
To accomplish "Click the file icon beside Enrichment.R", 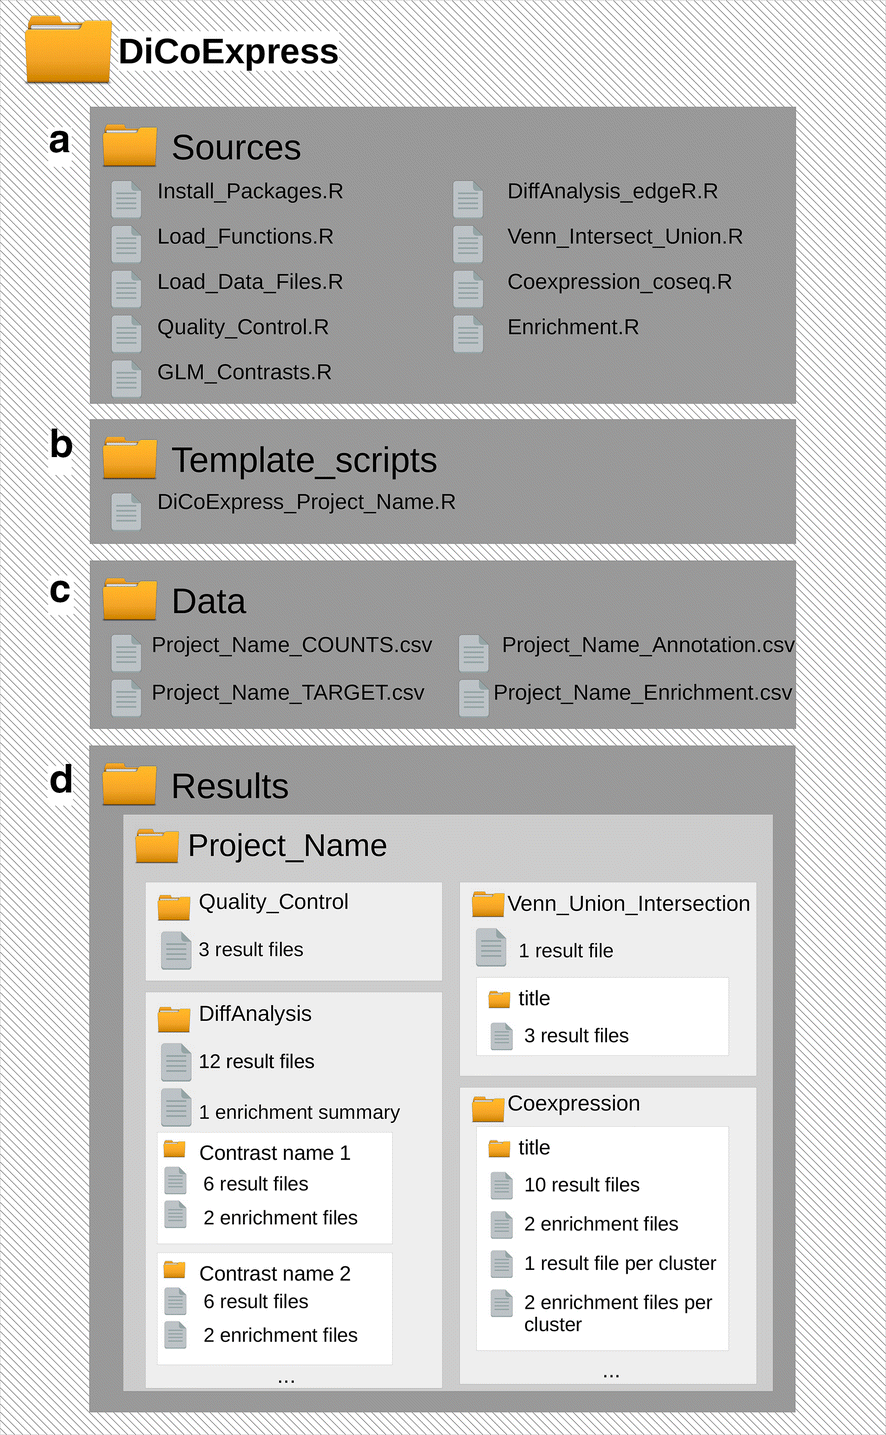I will (468, 334).
